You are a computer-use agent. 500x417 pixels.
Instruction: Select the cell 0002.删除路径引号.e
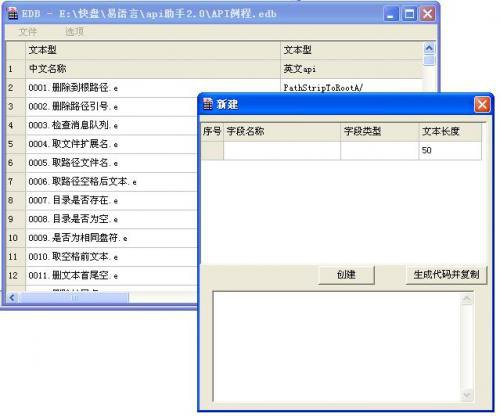111,107
